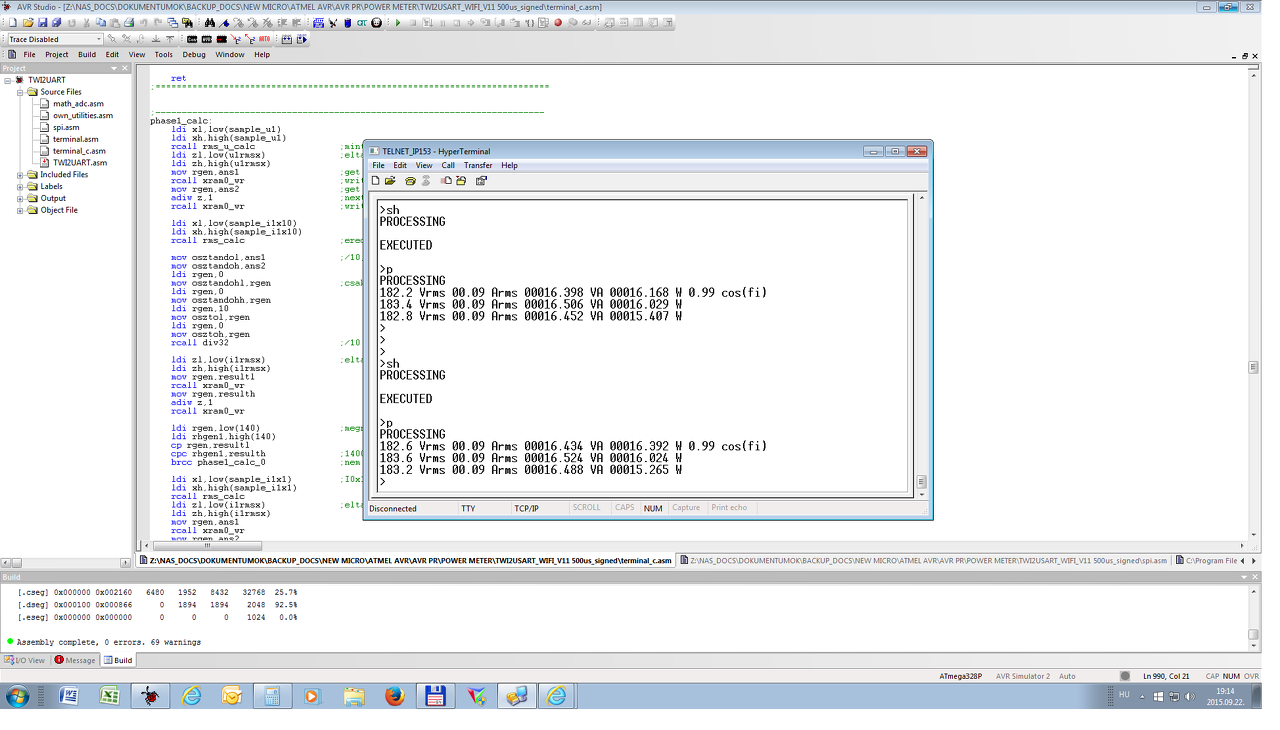The image size is (1280, 730).
Task: Open Firefox from the taskbar
Action: (395, 696)
